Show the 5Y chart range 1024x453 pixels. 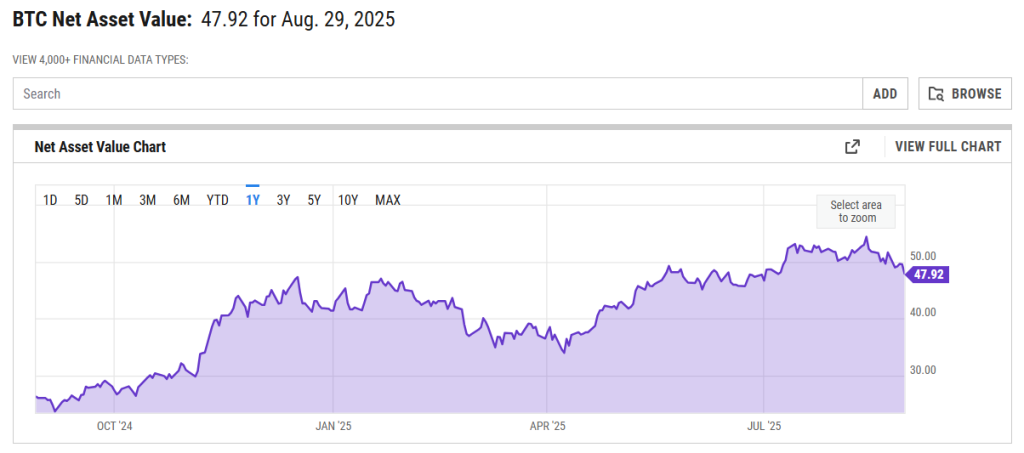click(314, 200)
